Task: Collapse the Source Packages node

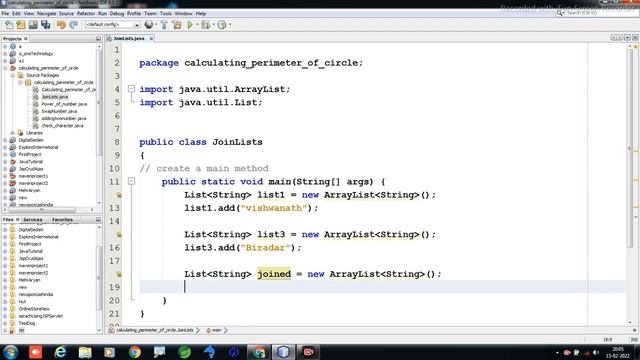Action: tap(13, 76)
